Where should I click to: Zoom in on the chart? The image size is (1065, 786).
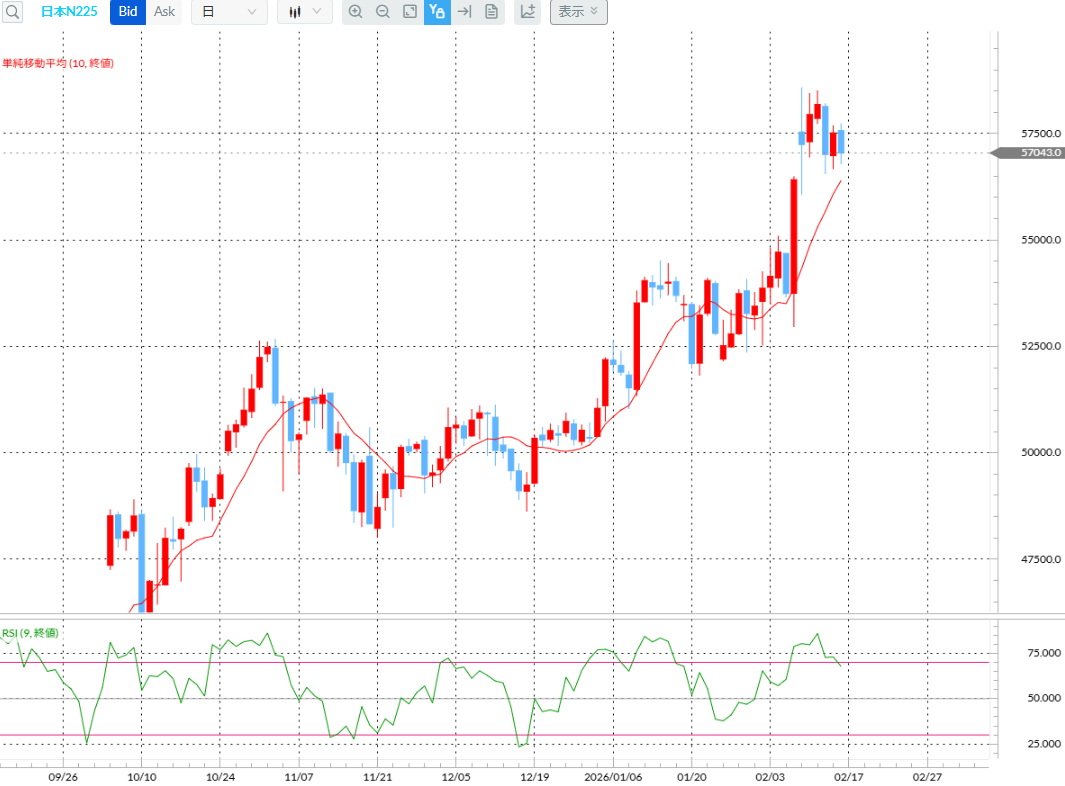(355, 12)
